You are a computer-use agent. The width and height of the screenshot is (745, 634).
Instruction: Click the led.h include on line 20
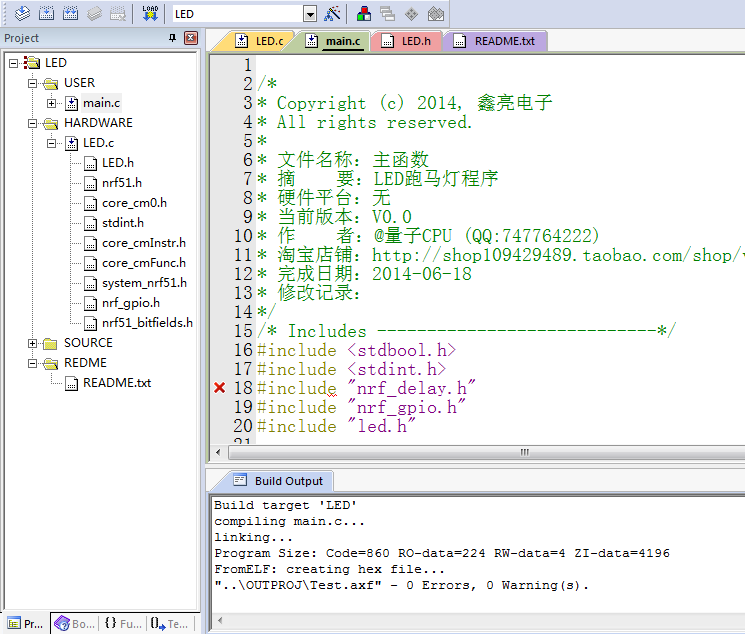[381, 426]
